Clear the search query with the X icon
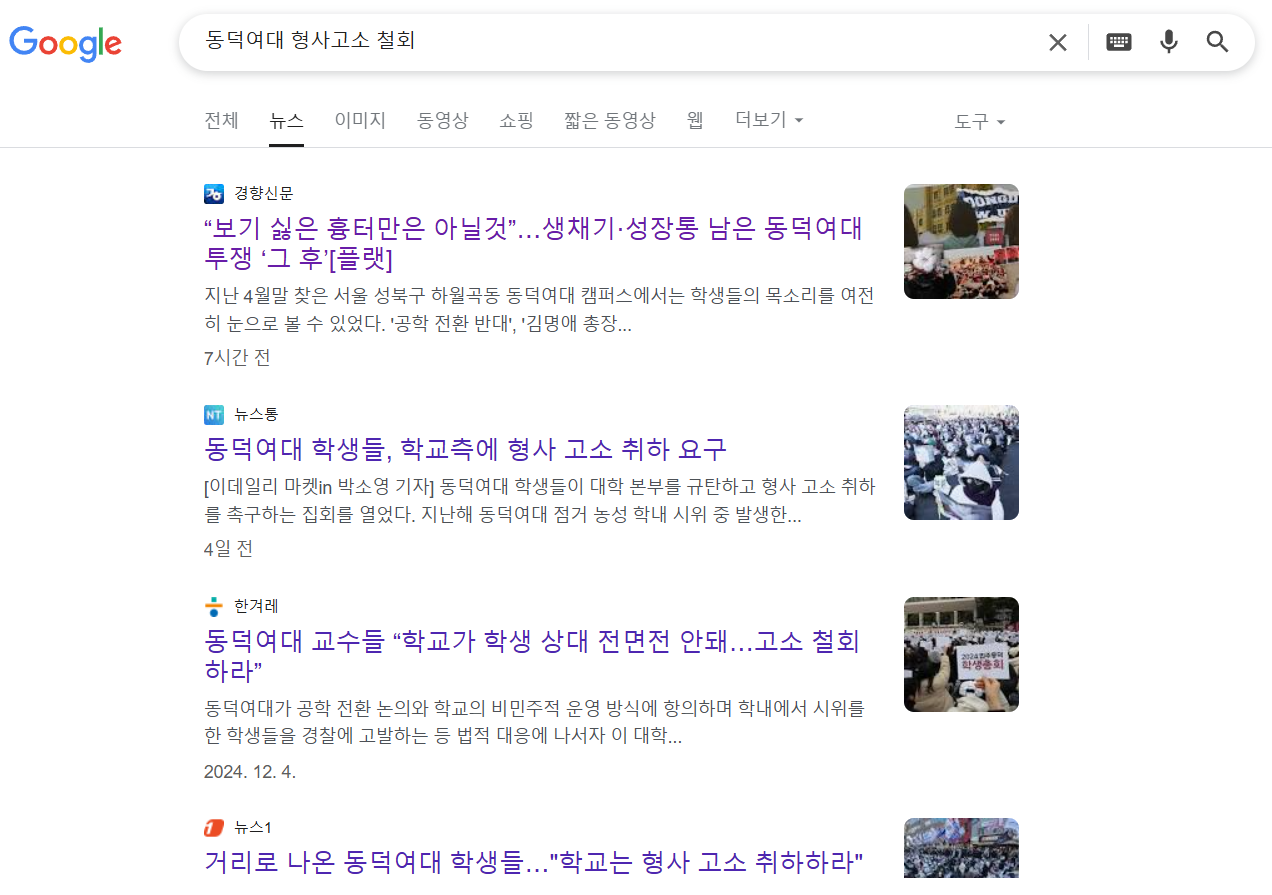Viewport: 1272px width, 895px height. (x=1057, y=42)
